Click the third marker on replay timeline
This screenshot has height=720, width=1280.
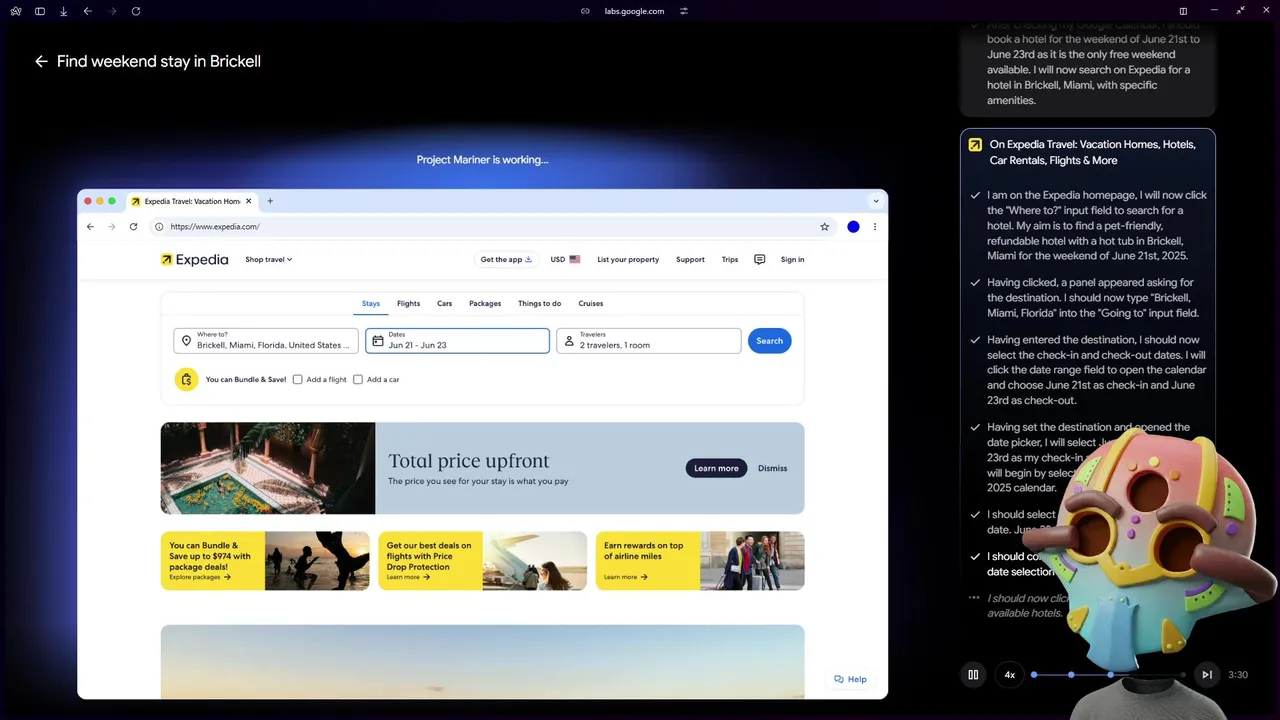[1110, 675]
